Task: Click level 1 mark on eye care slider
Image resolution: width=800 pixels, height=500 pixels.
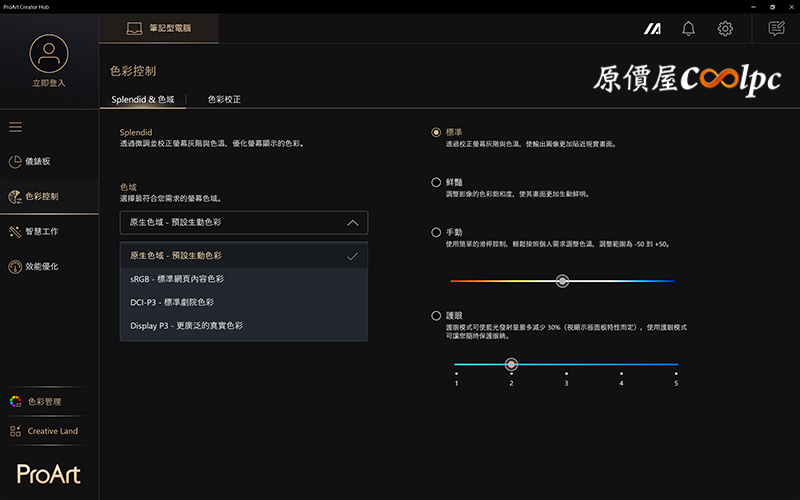Action: (x=456, y=379)
